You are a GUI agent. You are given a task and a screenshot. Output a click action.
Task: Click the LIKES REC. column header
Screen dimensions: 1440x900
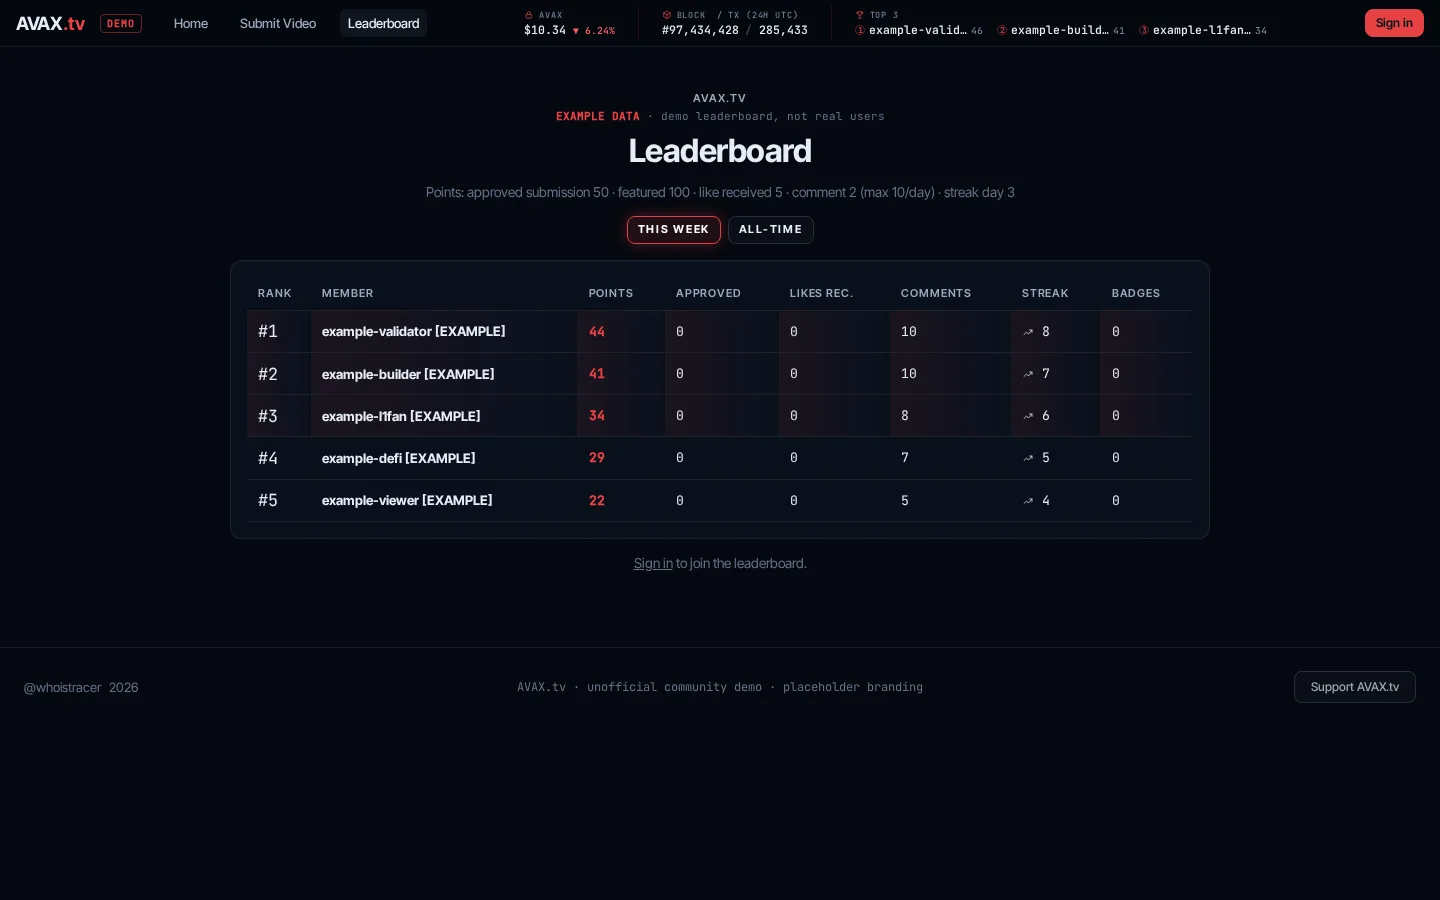(x=821, y=294)
